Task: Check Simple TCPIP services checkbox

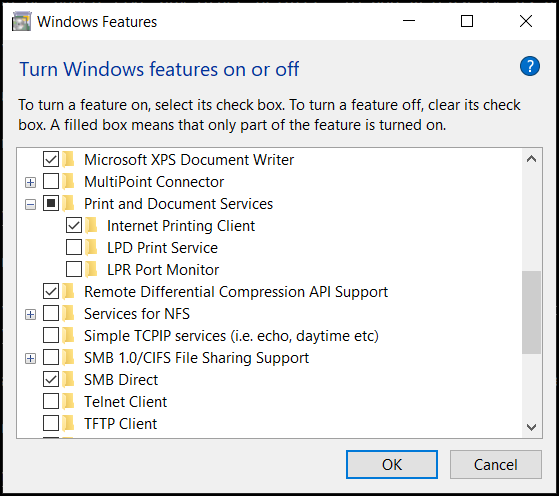Action: 51,336
